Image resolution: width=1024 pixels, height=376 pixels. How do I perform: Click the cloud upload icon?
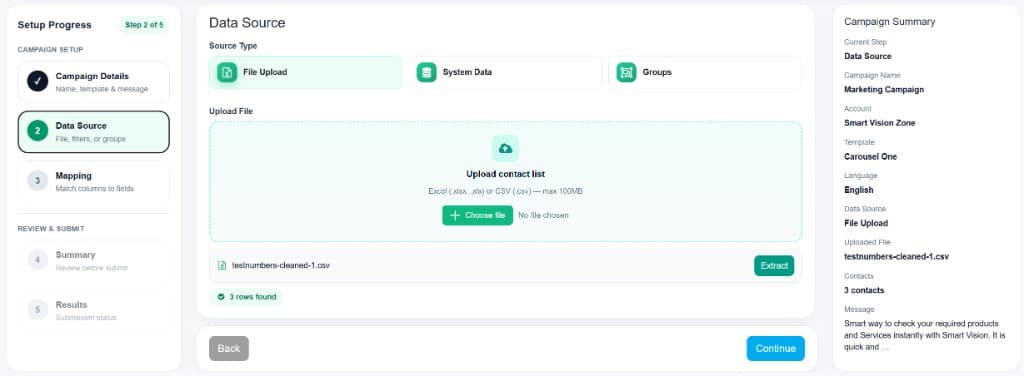click(505, 148)
